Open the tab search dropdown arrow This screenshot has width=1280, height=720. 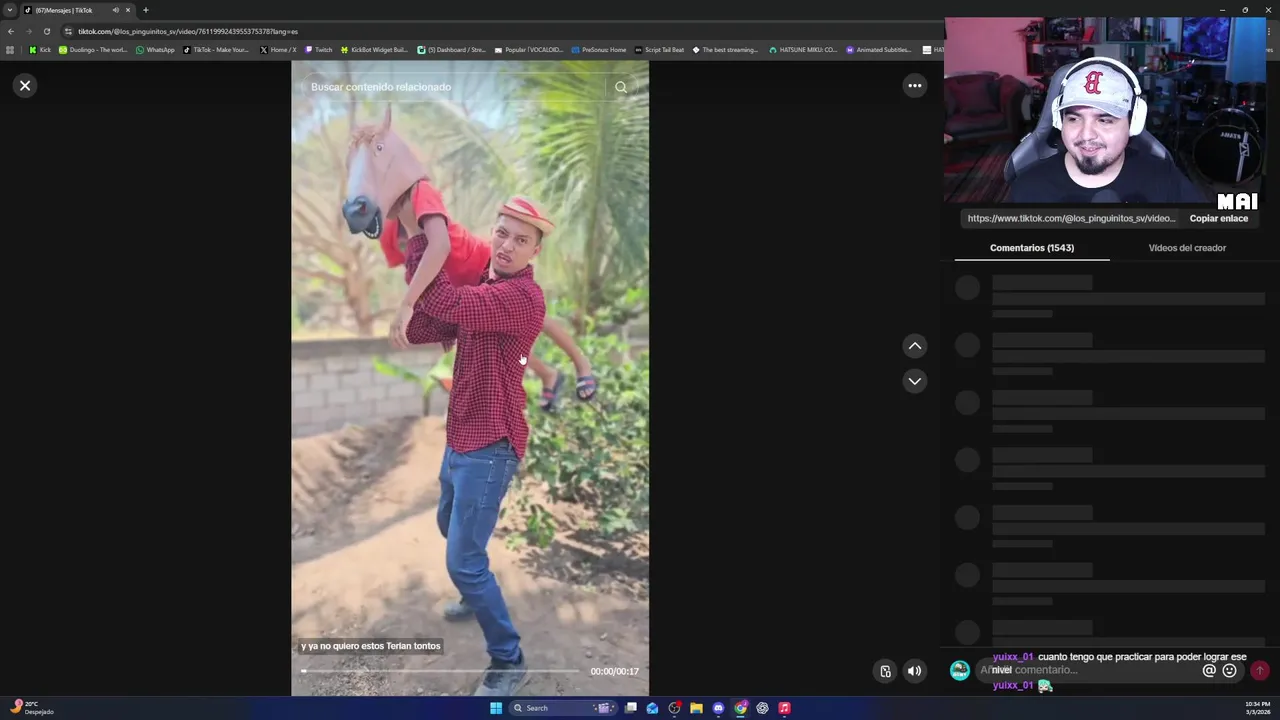(10, 10)
